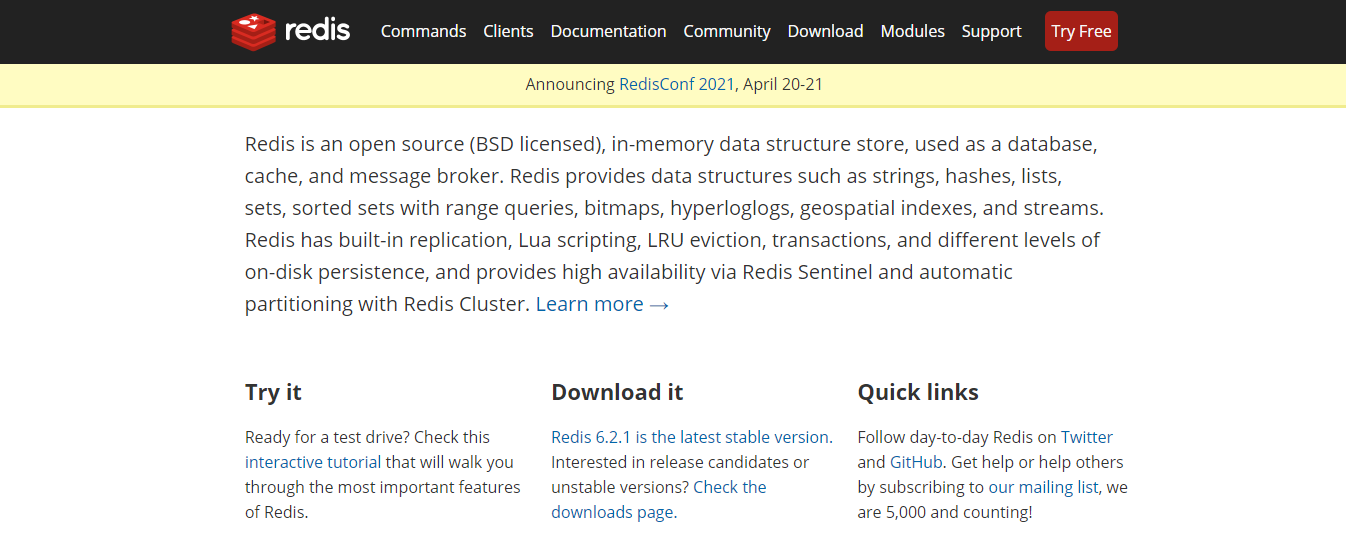Click the red Try Free button
The image size is (1346, 549).
pyautogui.click(x=1081, y=31)
